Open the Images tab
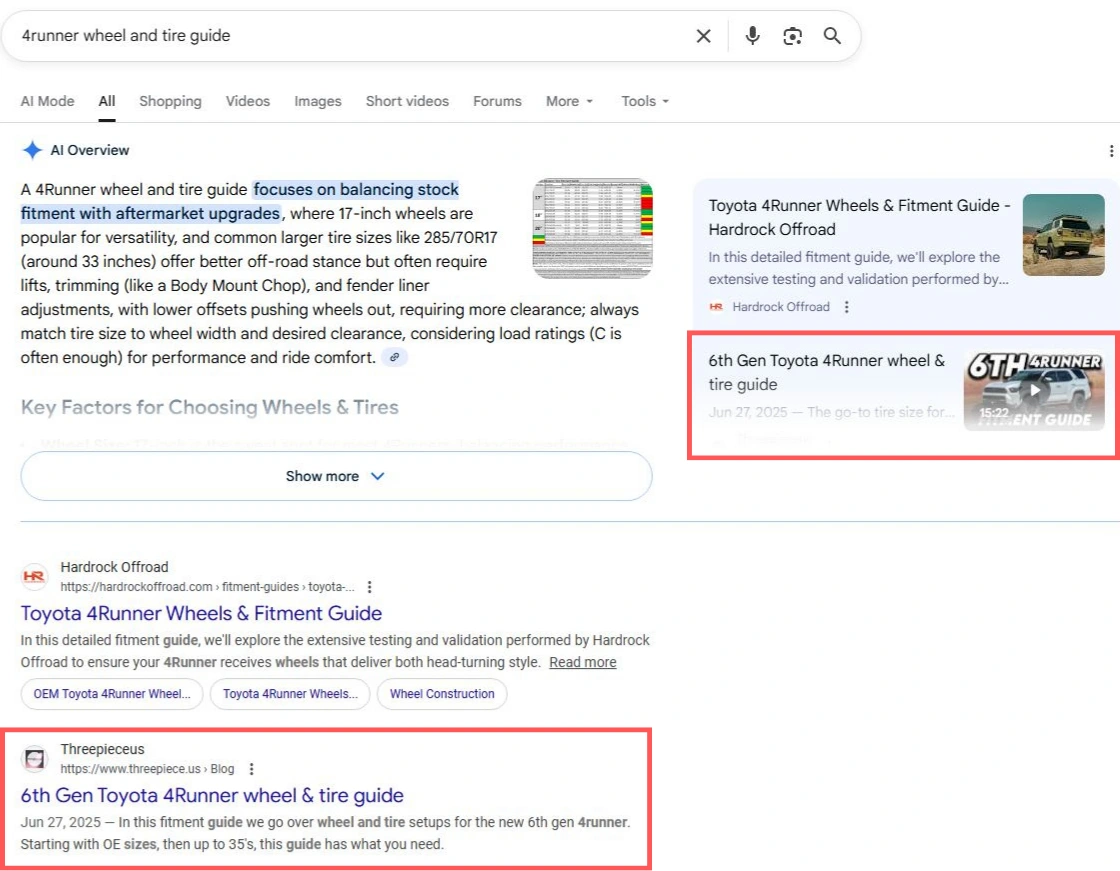 318,101
